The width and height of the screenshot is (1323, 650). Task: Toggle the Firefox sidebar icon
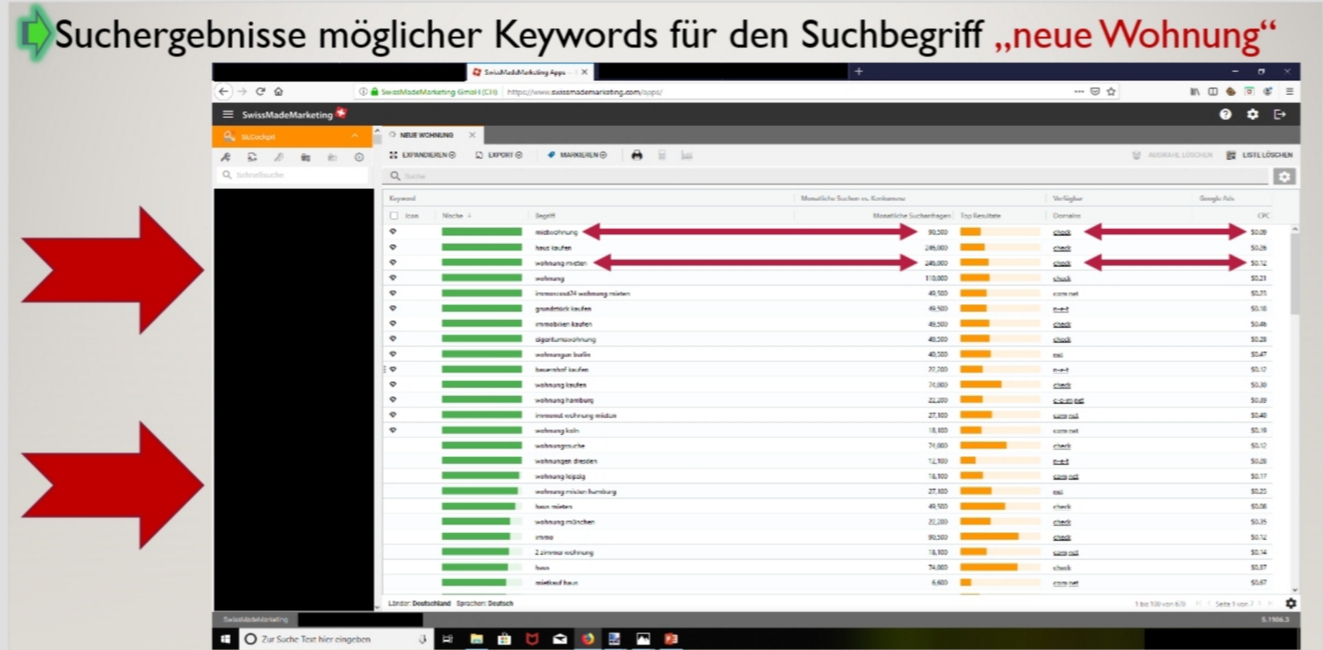coord(1213,91)
